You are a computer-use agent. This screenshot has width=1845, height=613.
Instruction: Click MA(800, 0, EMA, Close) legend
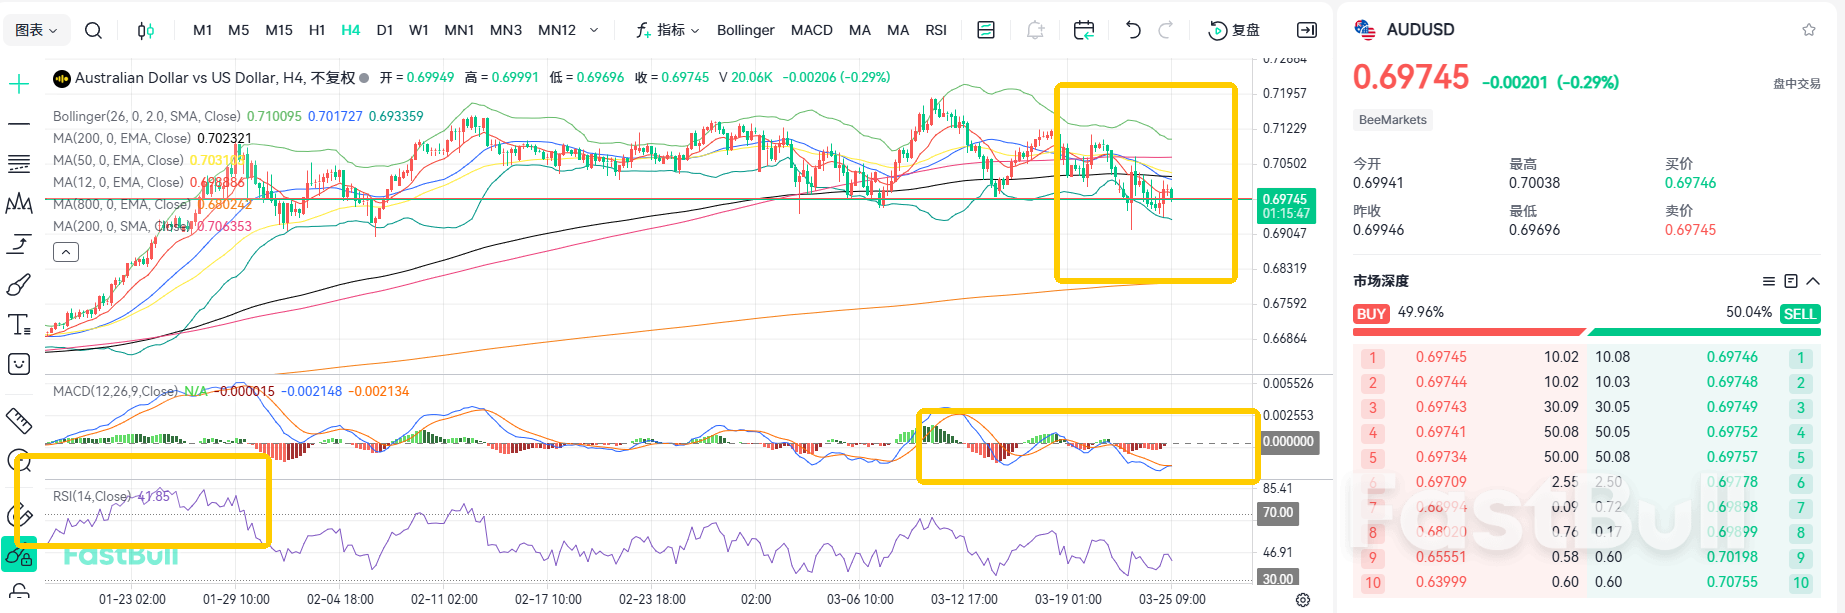point(122,204)
